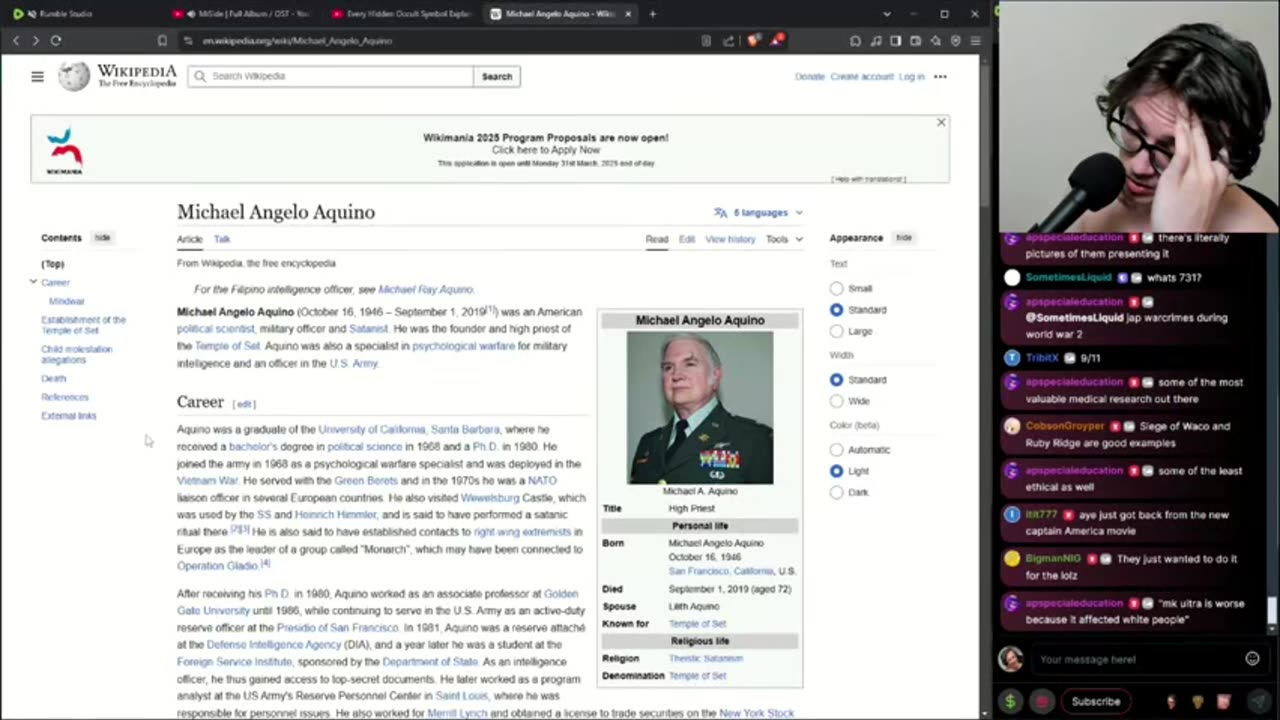Select the Standard text size radio button
1280x720 pixels.
(x=836, y=310)
